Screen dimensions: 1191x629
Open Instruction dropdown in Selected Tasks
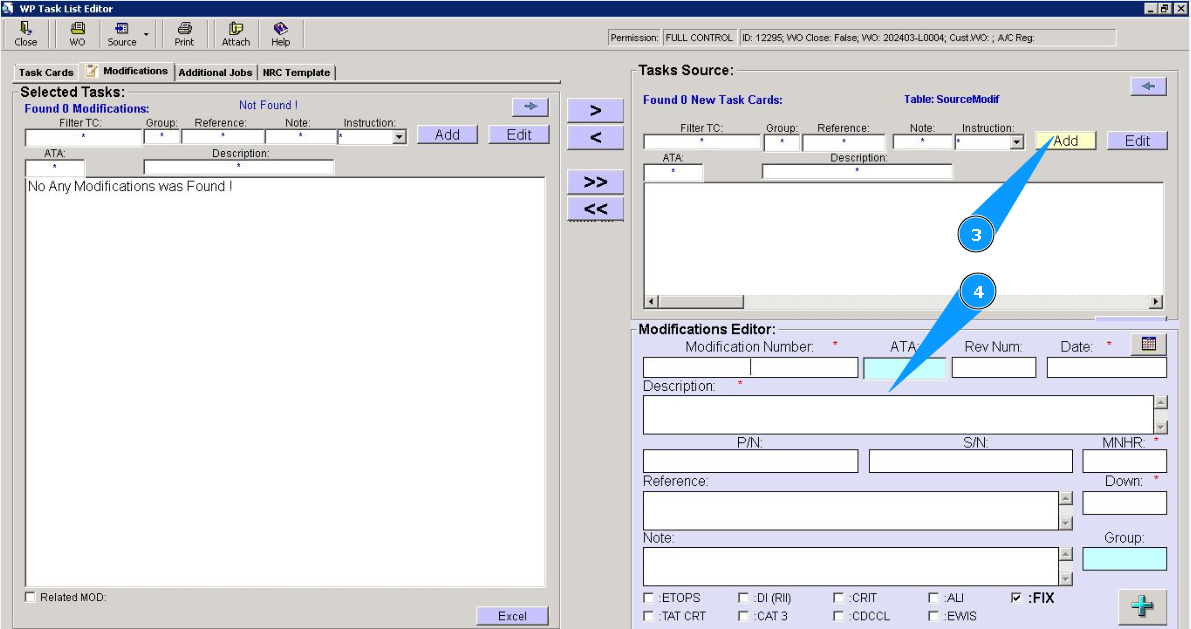tap(399, 137)
